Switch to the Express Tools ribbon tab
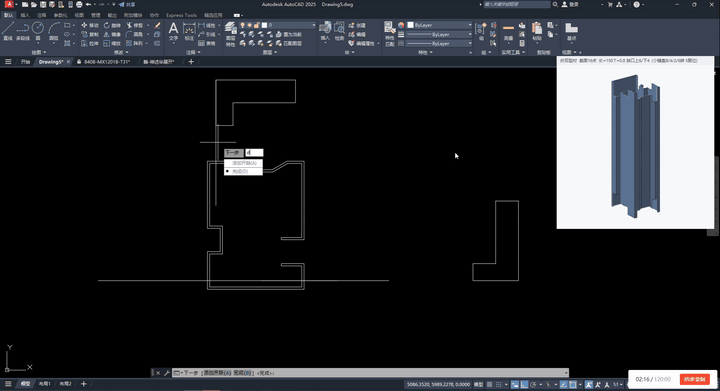The height and width of the screenshot is (391, 720). (181, 15)
